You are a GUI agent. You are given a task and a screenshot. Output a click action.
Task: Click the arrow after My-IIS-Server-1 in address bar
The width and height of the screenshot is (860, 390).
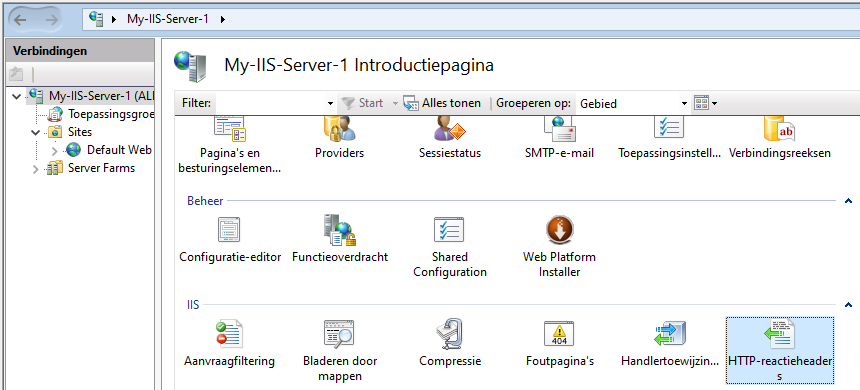pos(223,19)
